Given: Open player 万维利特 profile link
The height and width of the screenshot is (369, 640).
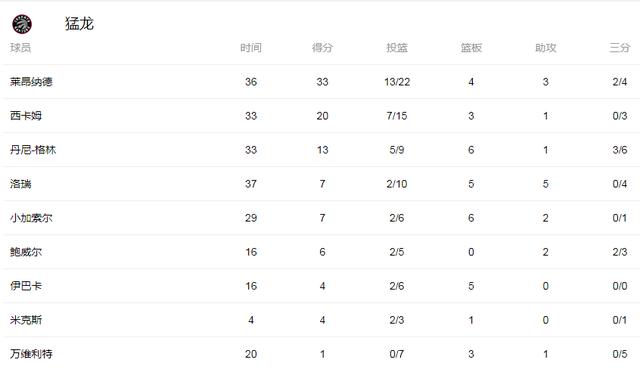Looking at the screenshot, I should 31,354.
